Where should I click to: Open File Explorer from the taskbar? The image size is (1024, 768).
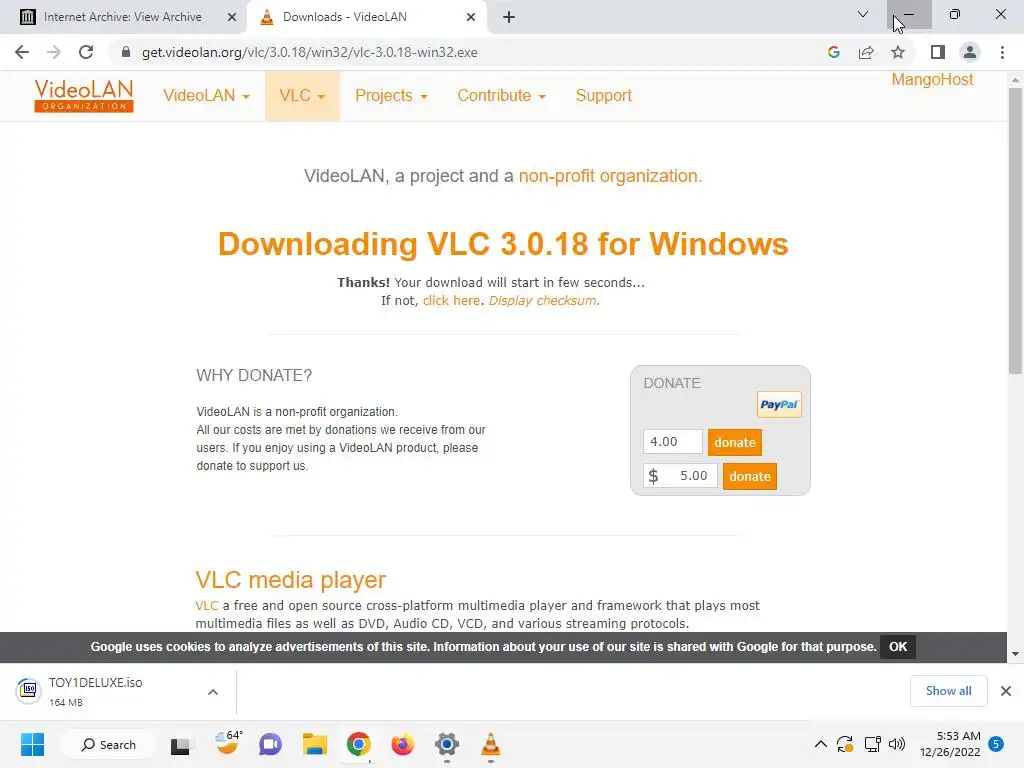coord(314,744)
